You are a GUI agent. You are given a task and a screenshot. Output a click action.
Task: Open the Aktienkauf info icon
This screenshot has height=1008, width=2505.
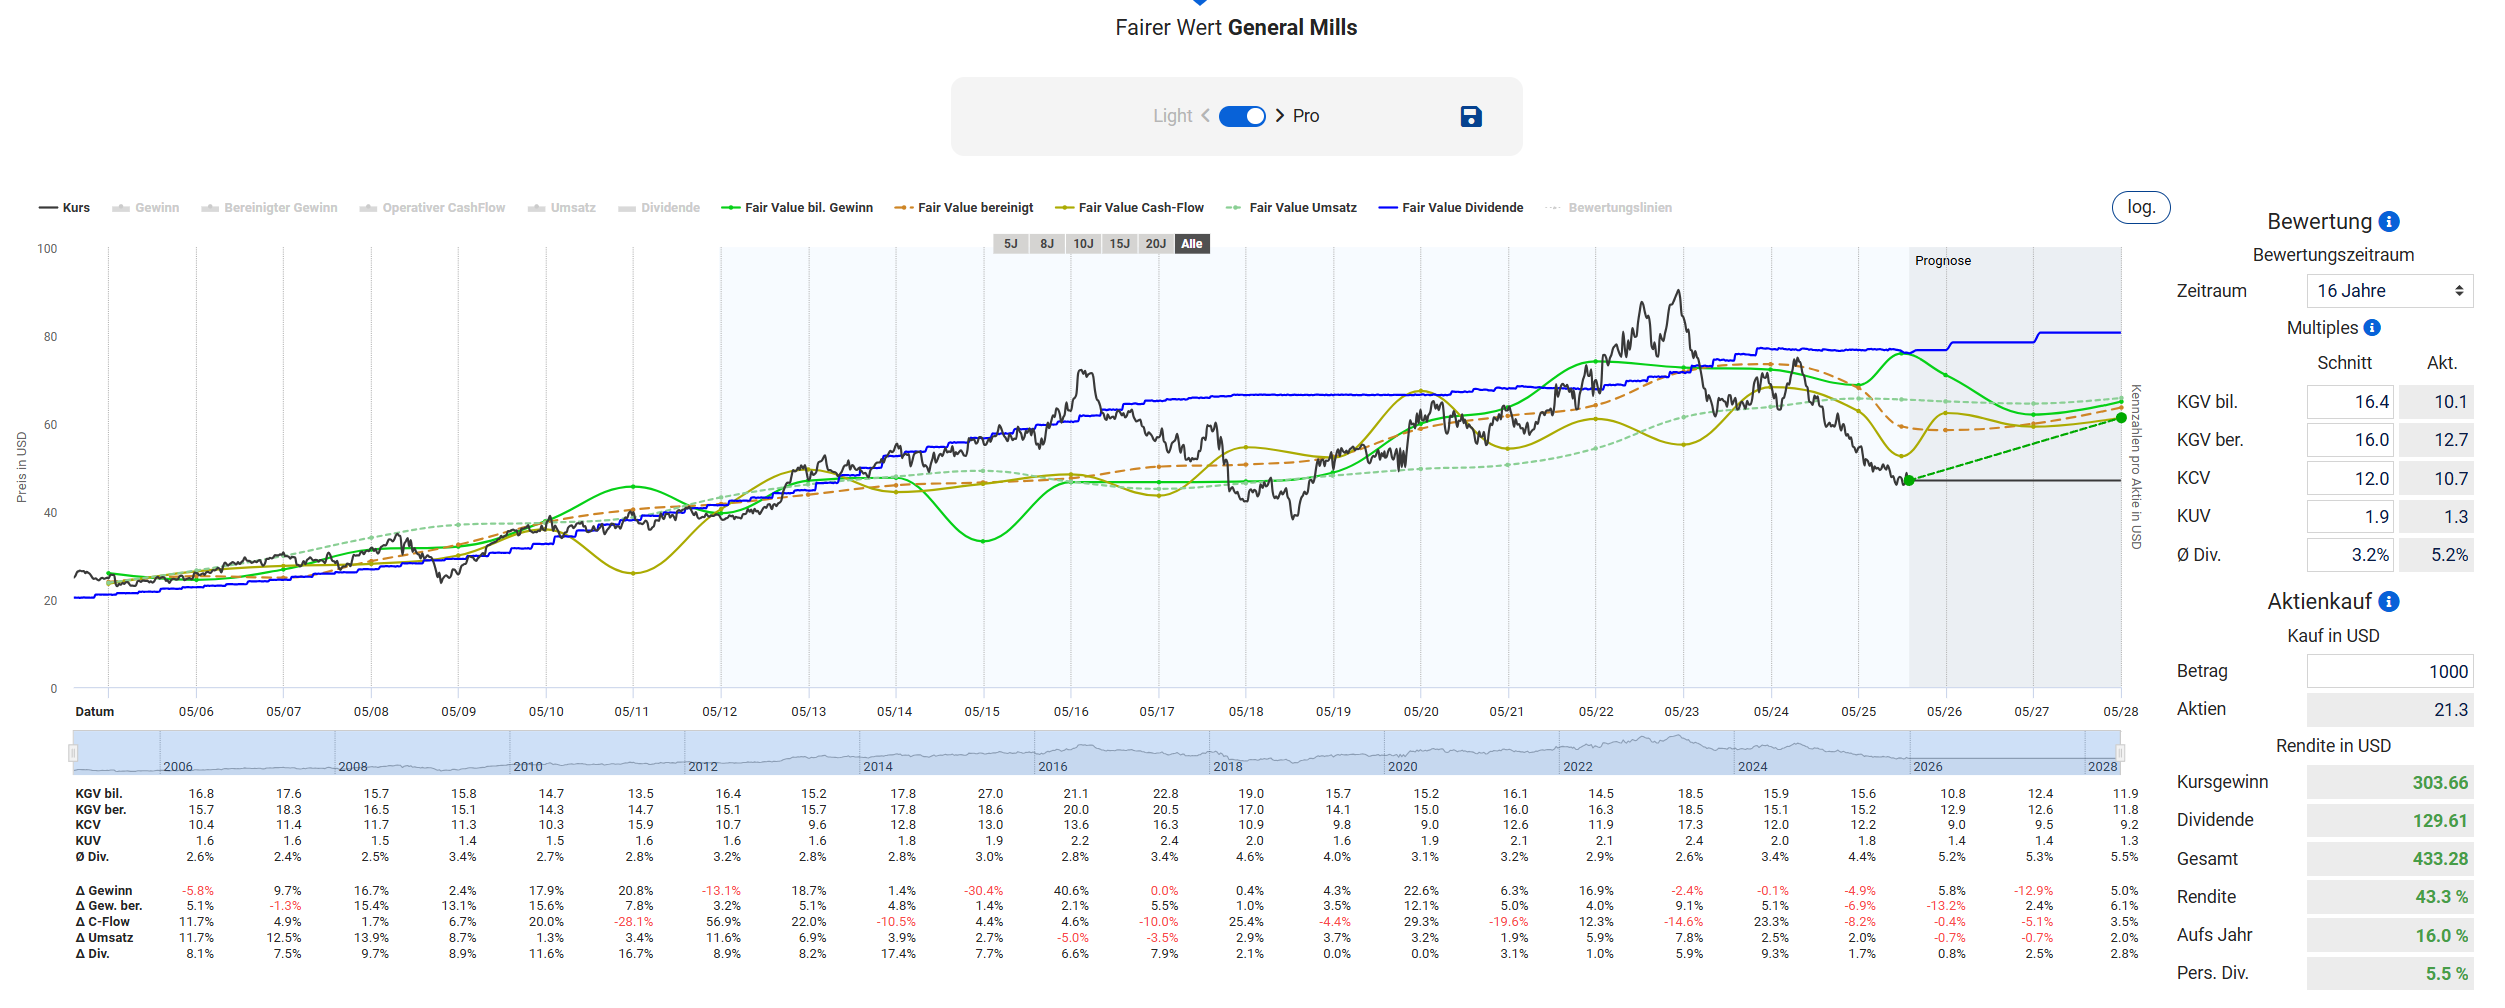(2389, 602)
